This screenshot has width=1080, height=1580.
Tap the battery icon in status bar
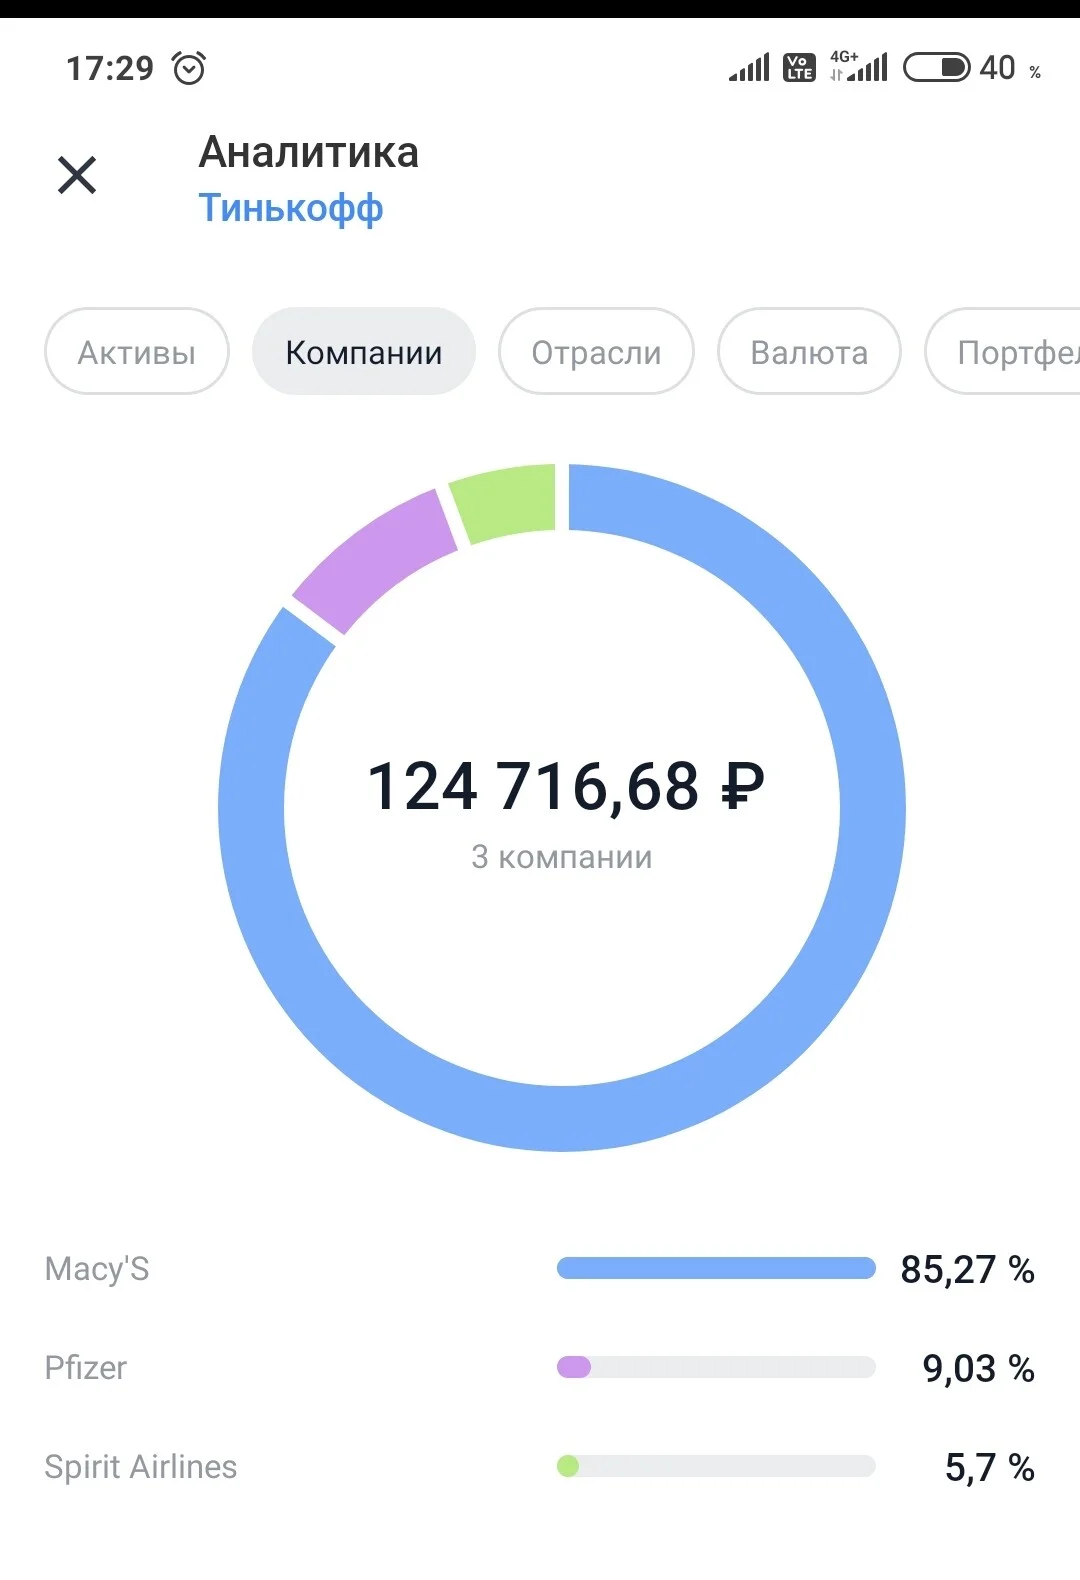point(936,68)
